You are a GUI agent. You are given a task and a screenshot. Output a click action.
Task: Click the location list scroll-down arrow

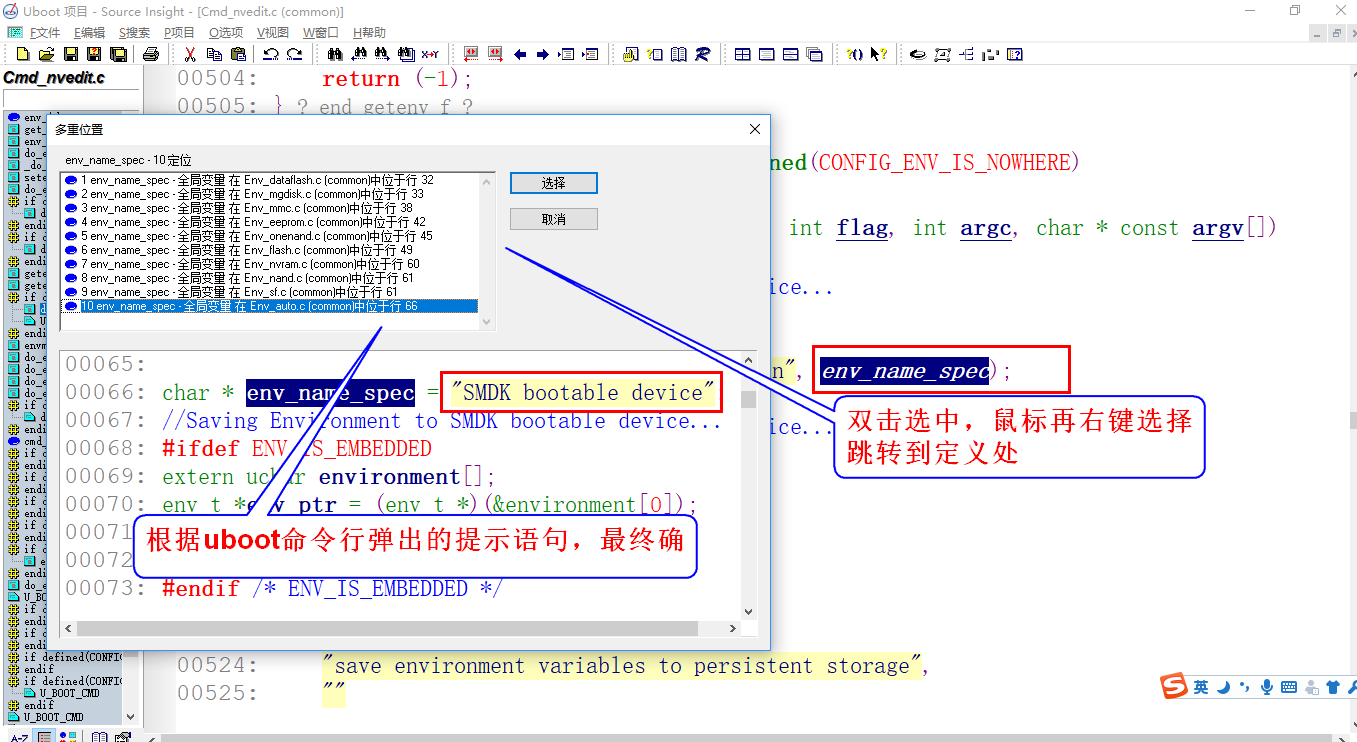tap(487, 322)
